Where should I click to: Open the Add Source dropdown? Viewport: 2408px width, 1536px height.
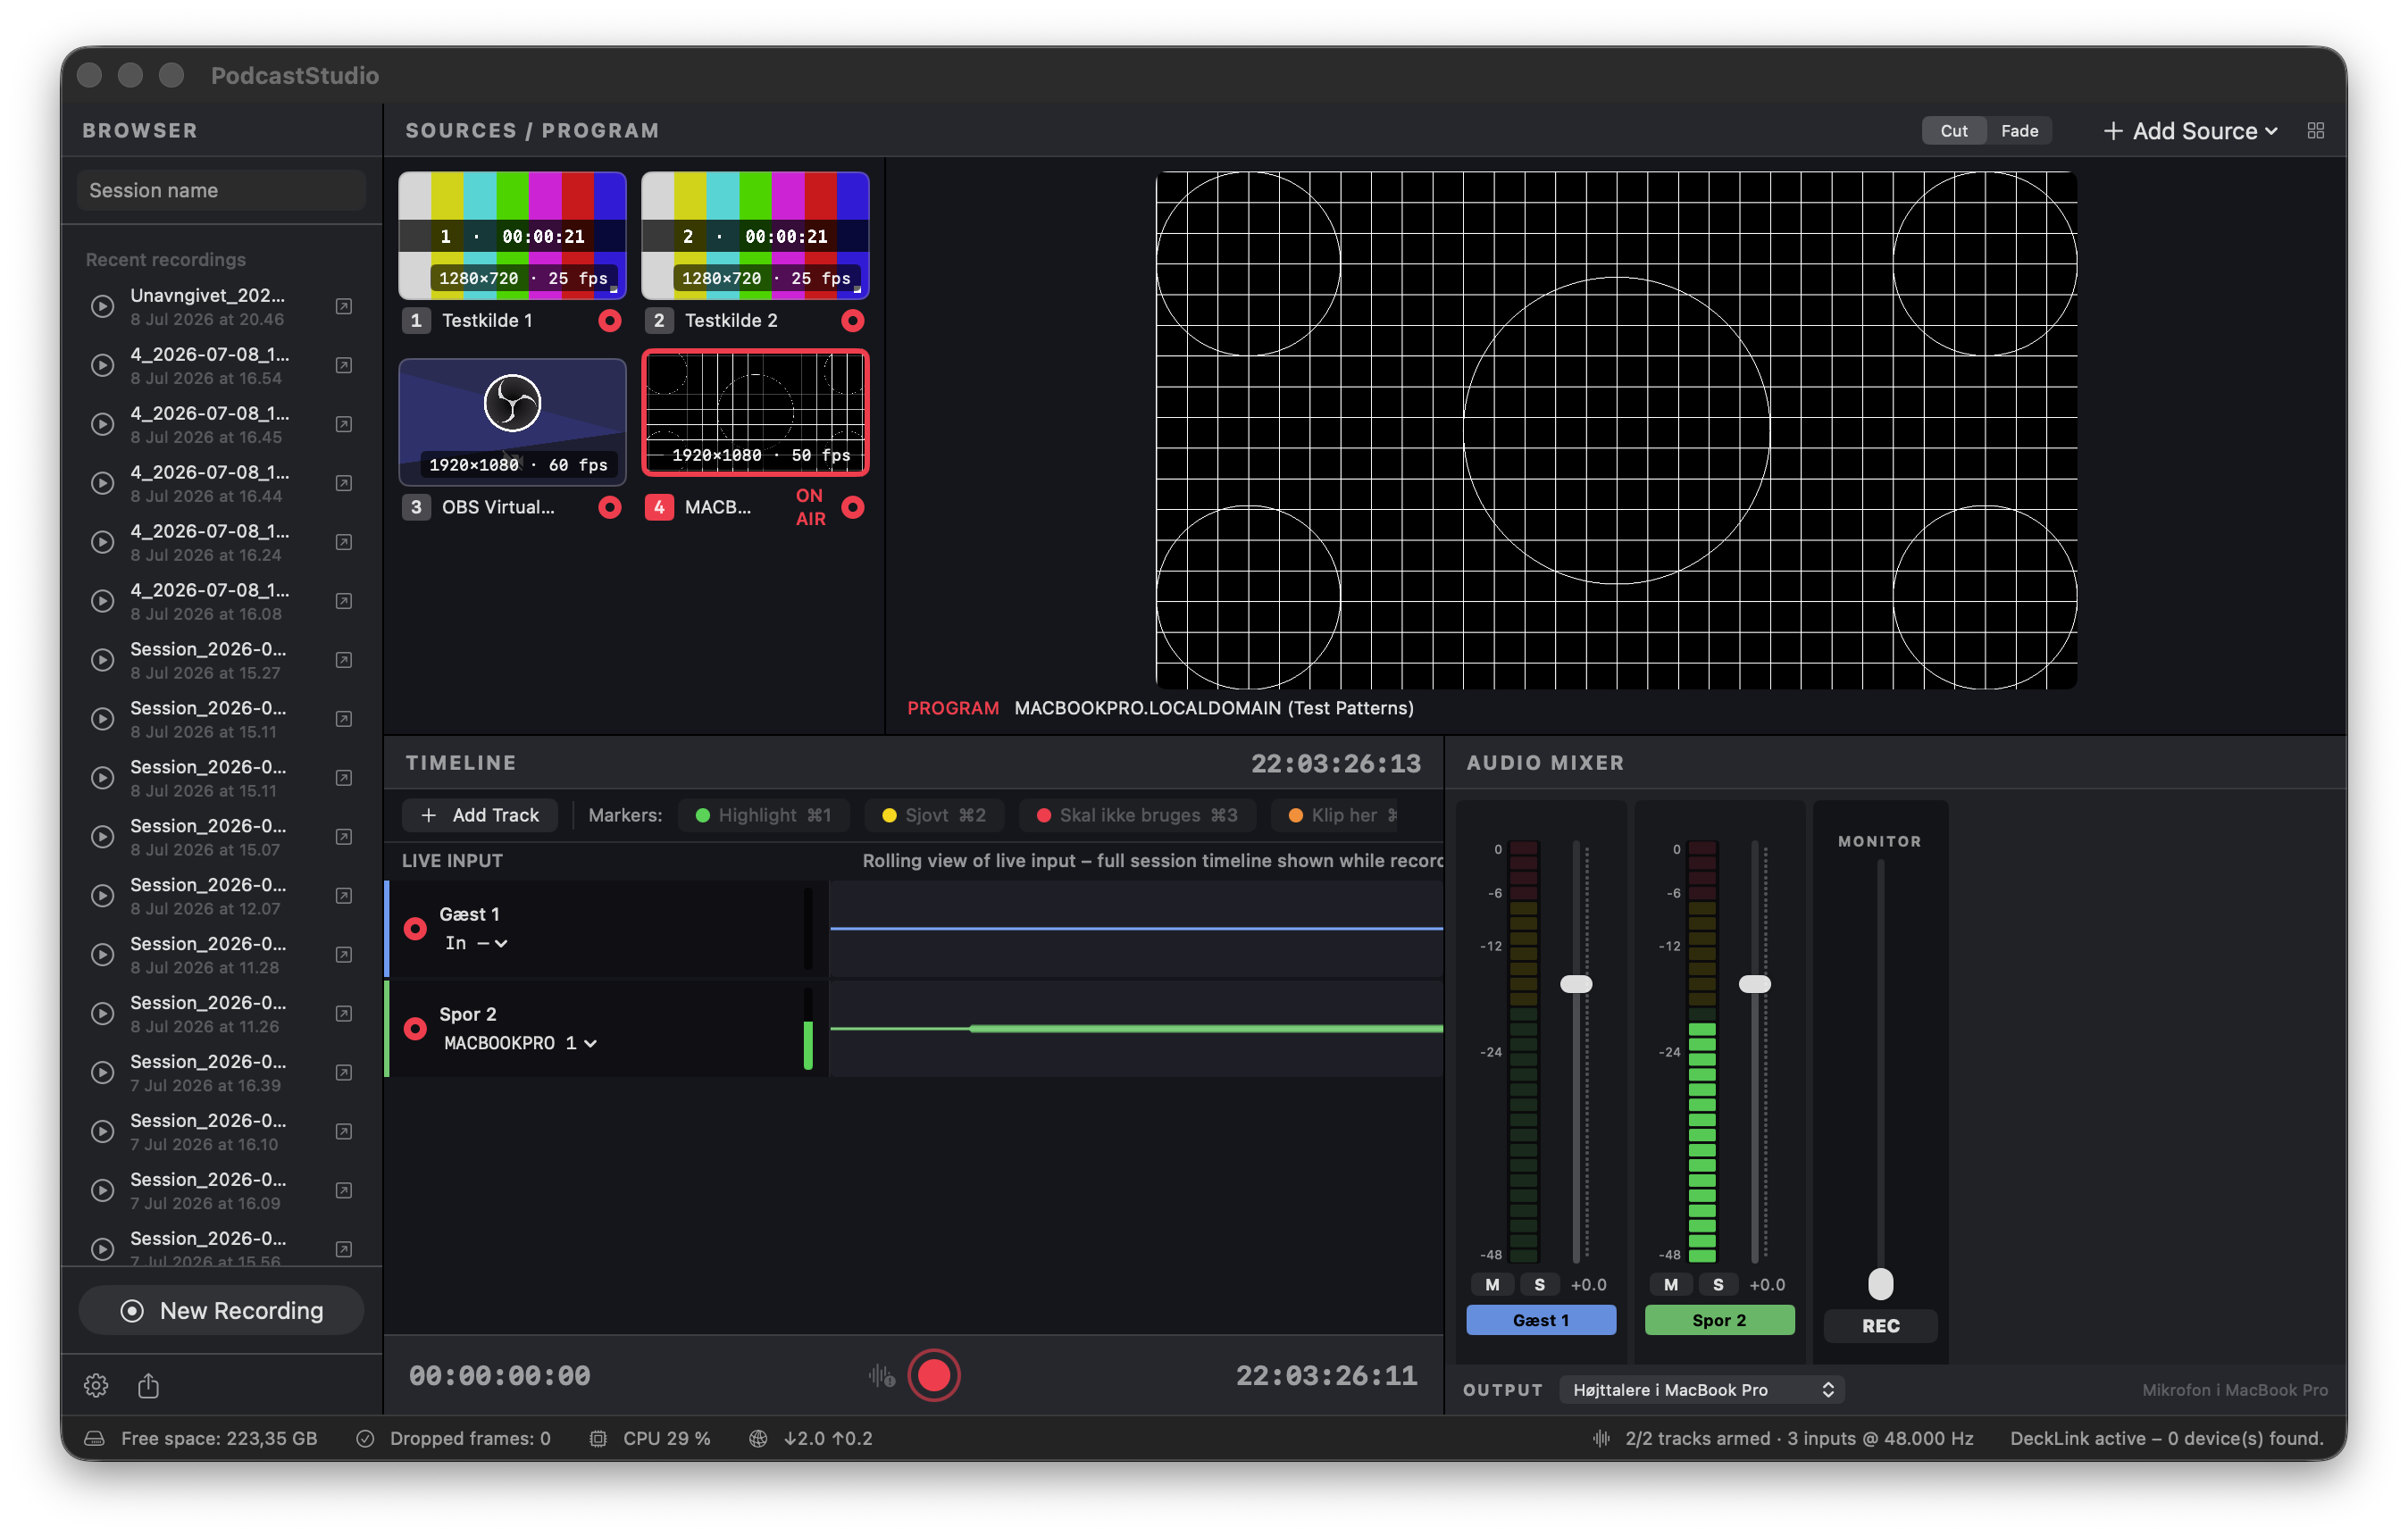click(x=2191, y=131)
